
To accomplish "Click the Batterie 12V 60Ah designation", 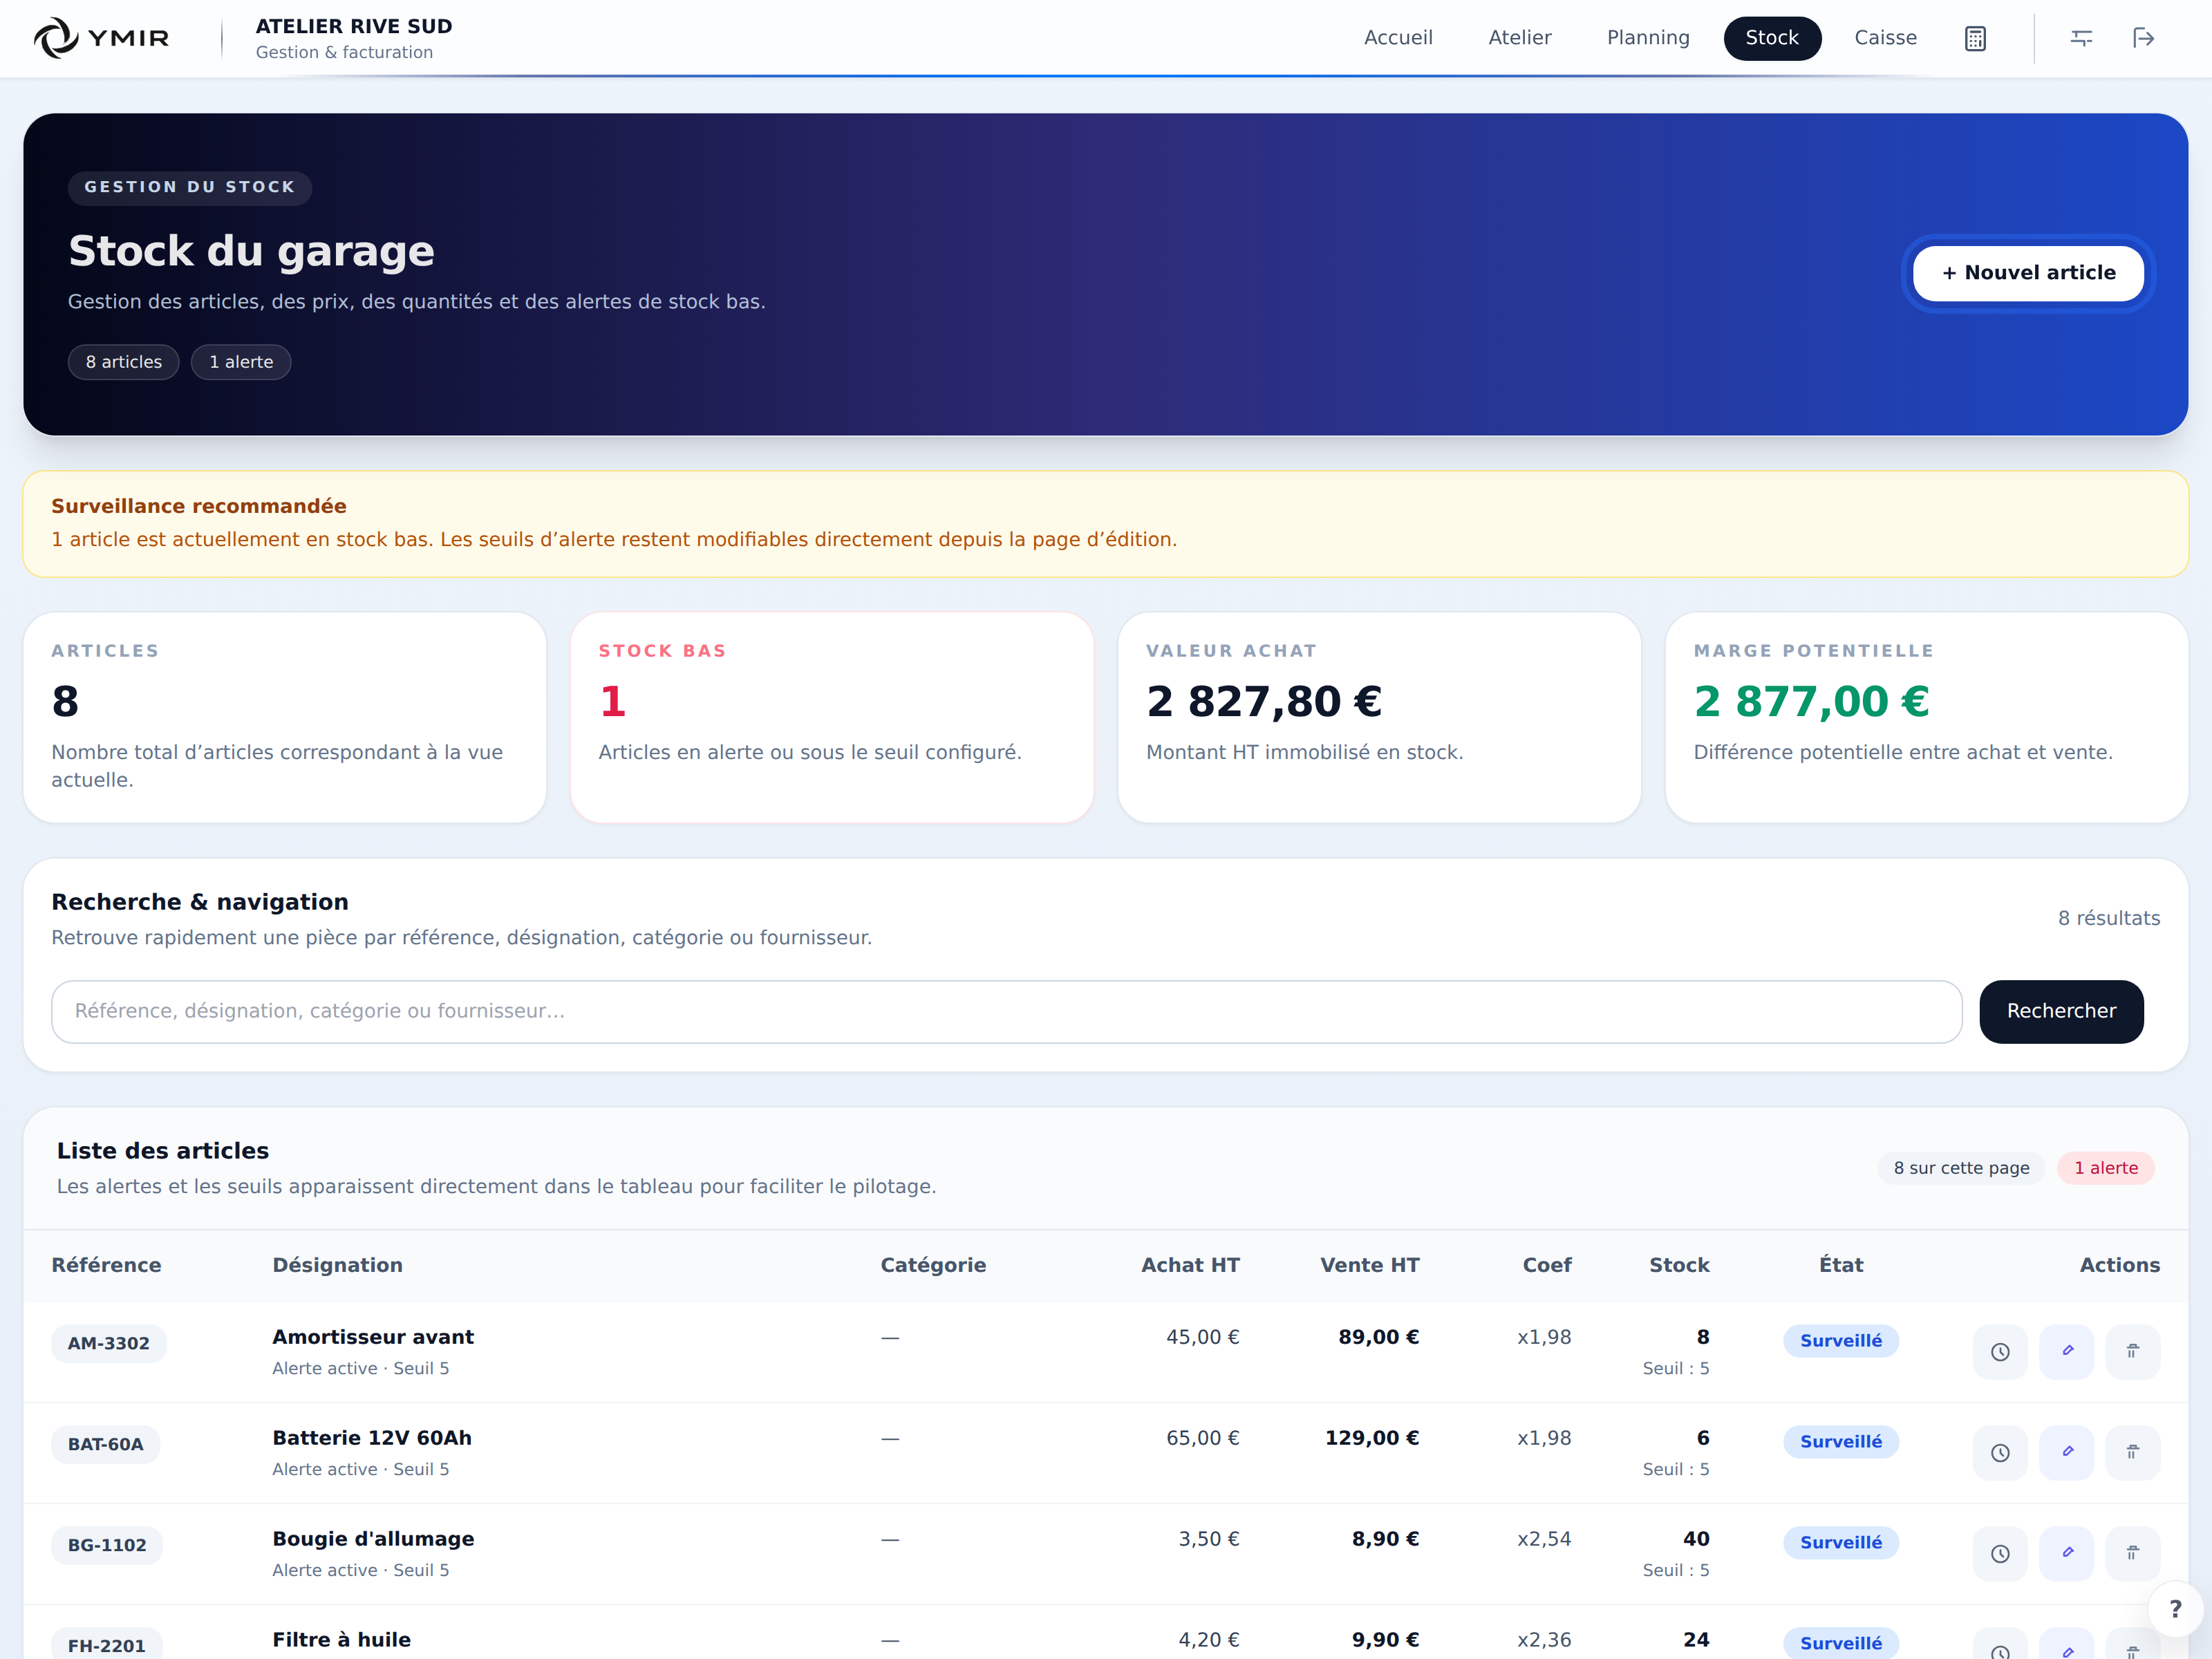I will tap(372, 1438).
